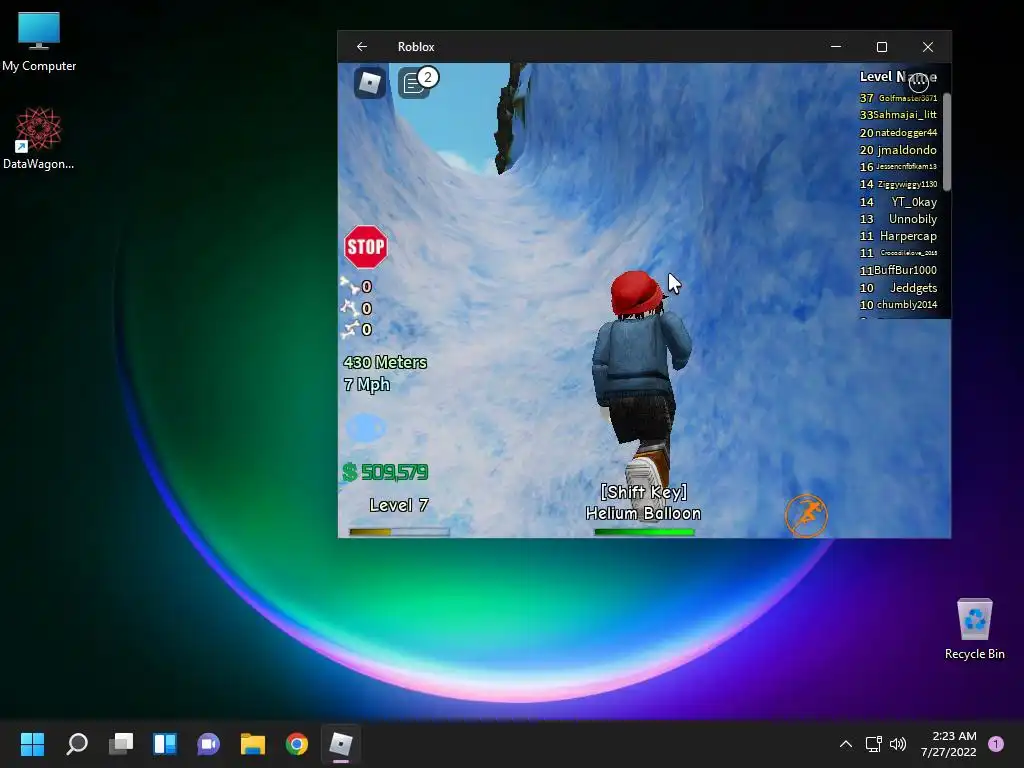Click the network tray icon
The width and height of the screenshot is (1024, 768).
tap(873, 744)
